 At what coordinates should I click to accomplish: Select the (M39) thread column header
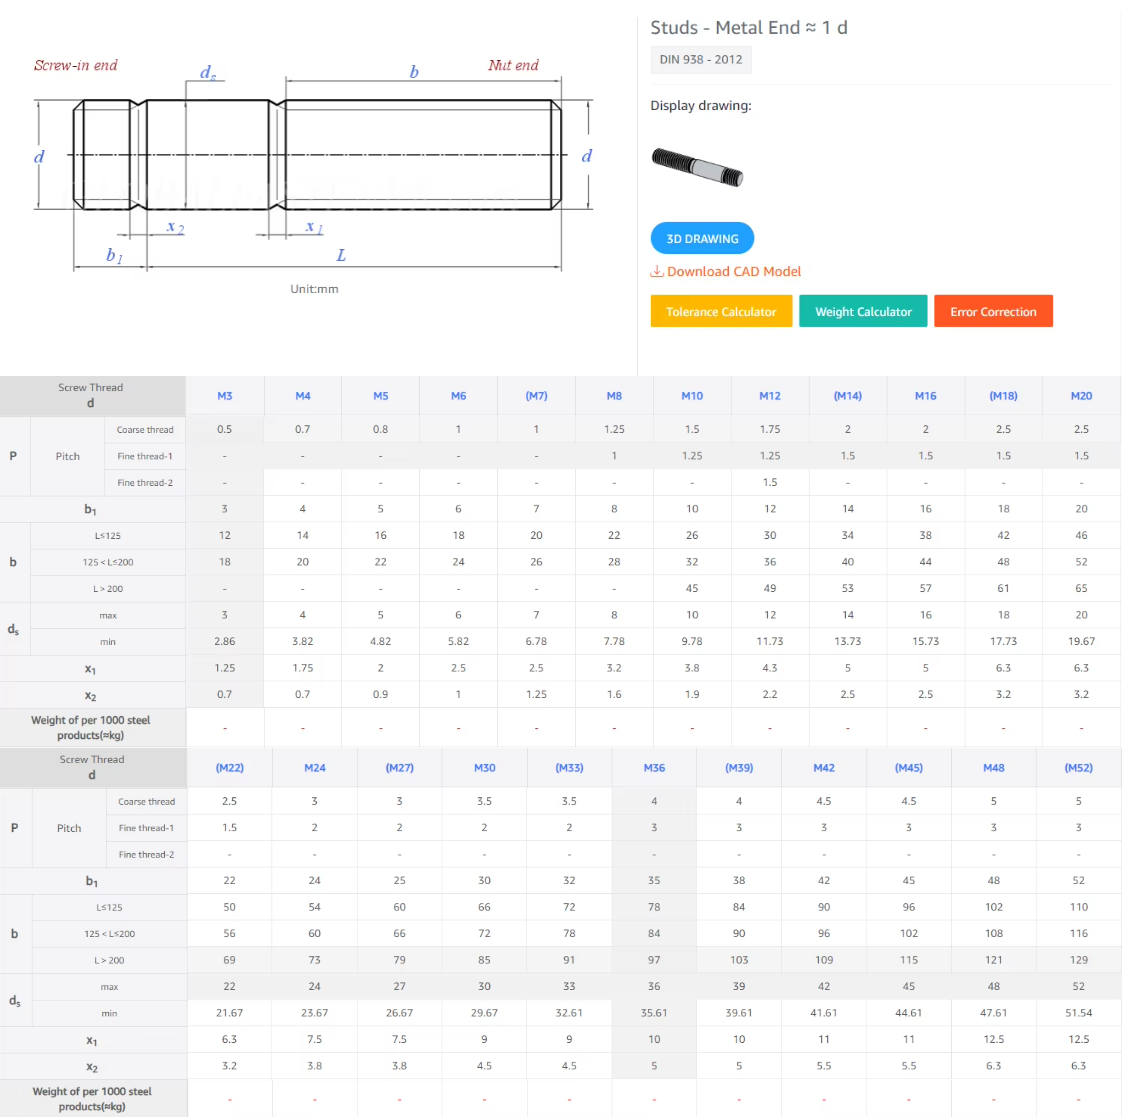pos(739,768)
